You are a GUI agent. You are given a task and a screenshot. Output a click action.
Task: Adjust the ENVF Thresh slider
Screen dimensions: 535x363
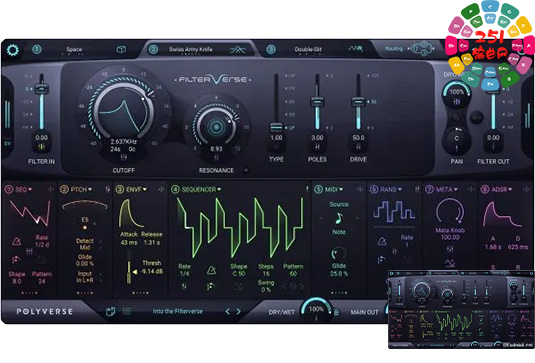[129, 272]
